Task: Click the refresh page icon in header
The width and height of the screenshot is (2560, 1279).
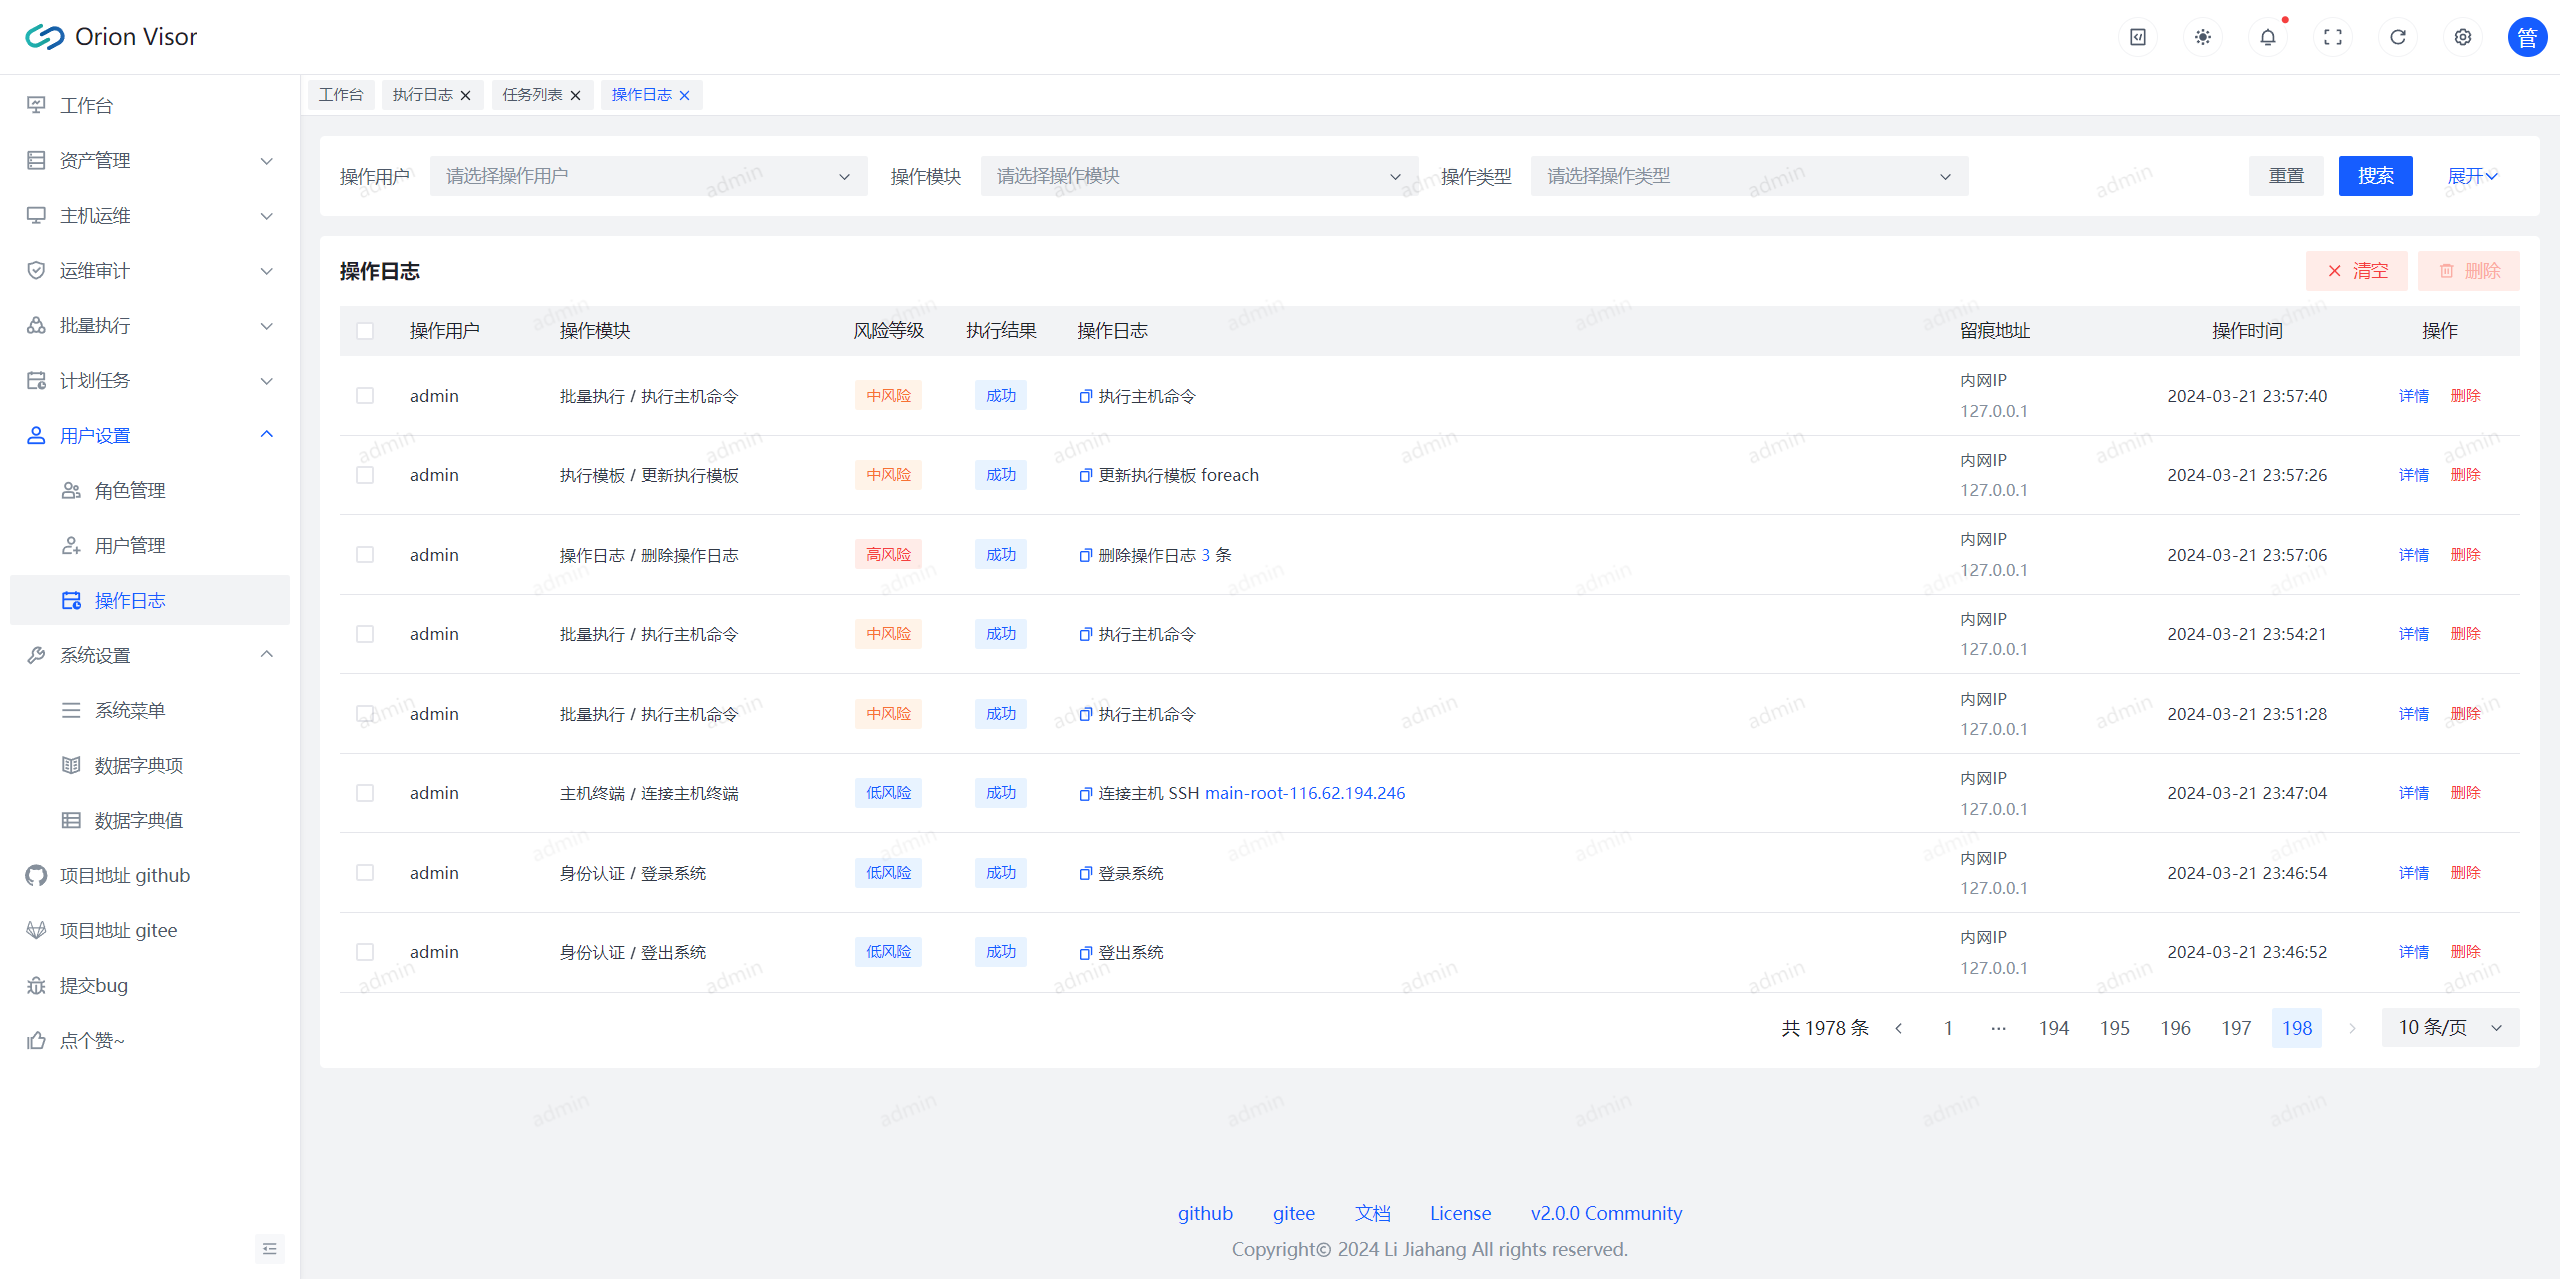Action: tap(2397, 37)
